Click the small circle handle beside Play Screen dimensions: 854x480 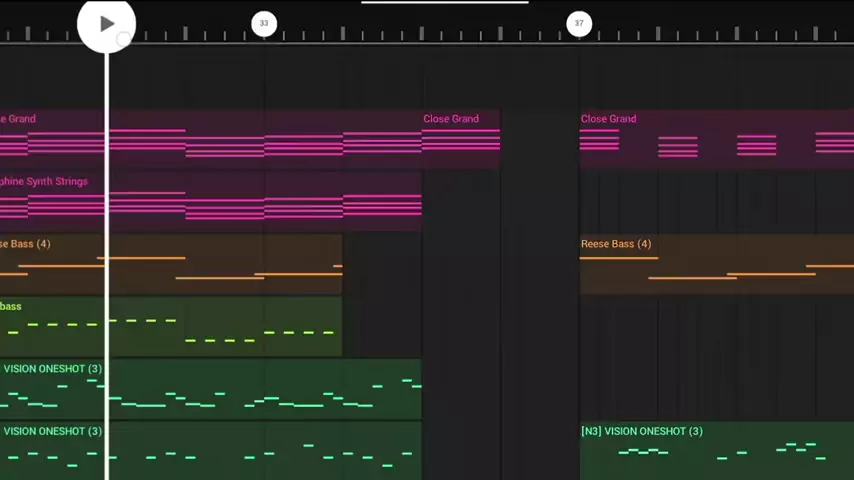pos(123,40)
